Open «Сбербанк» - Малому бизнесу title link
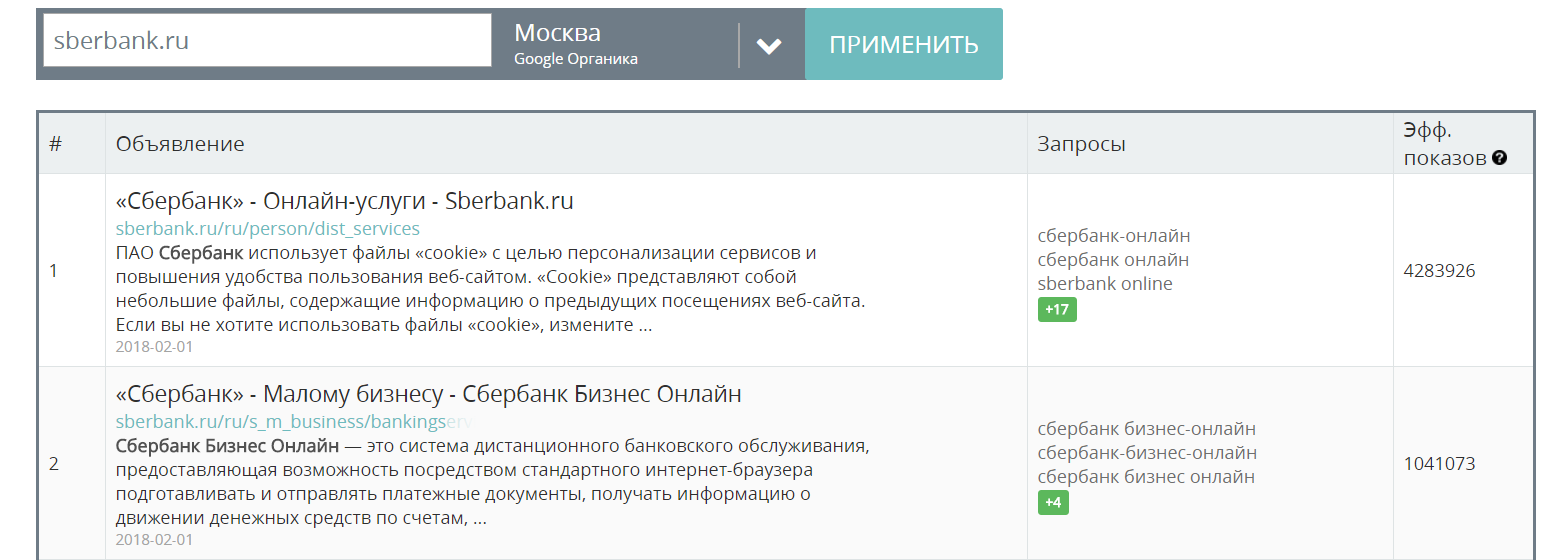This screenshot has height=560, width=1562. [x=429, y=394]
